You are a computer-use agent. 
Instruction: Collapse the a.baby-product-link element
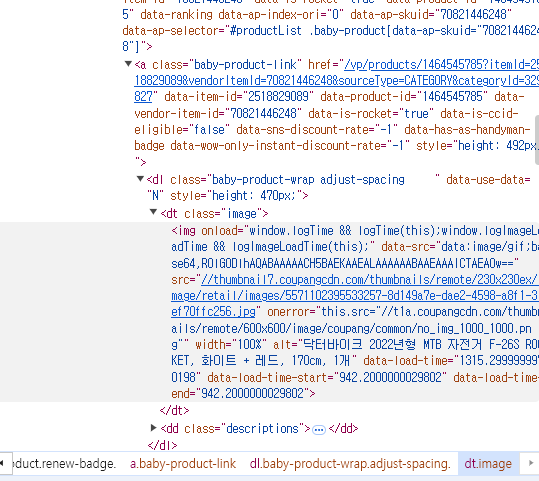pos(128,64)
